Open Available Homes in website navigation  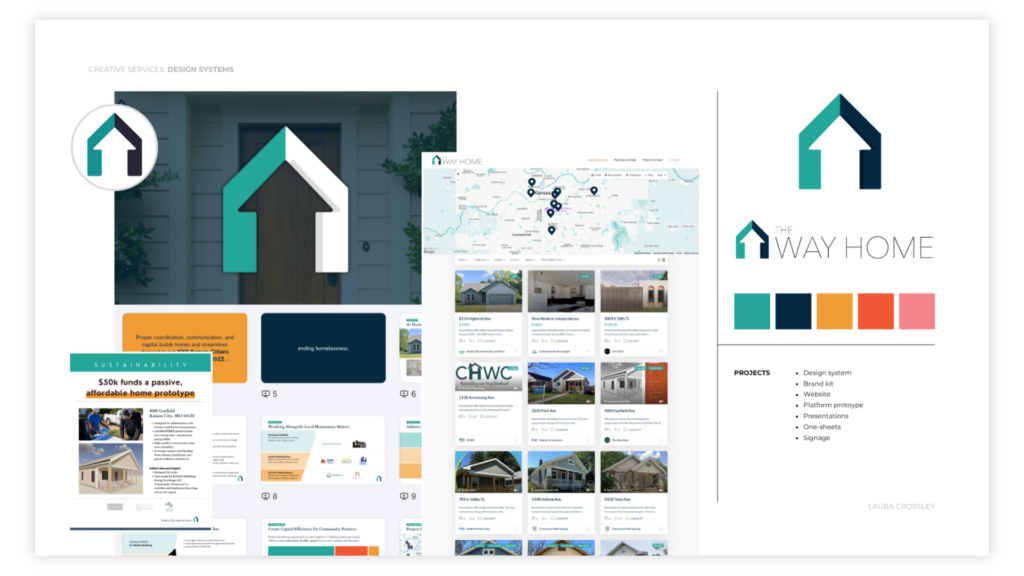point(598,160)
